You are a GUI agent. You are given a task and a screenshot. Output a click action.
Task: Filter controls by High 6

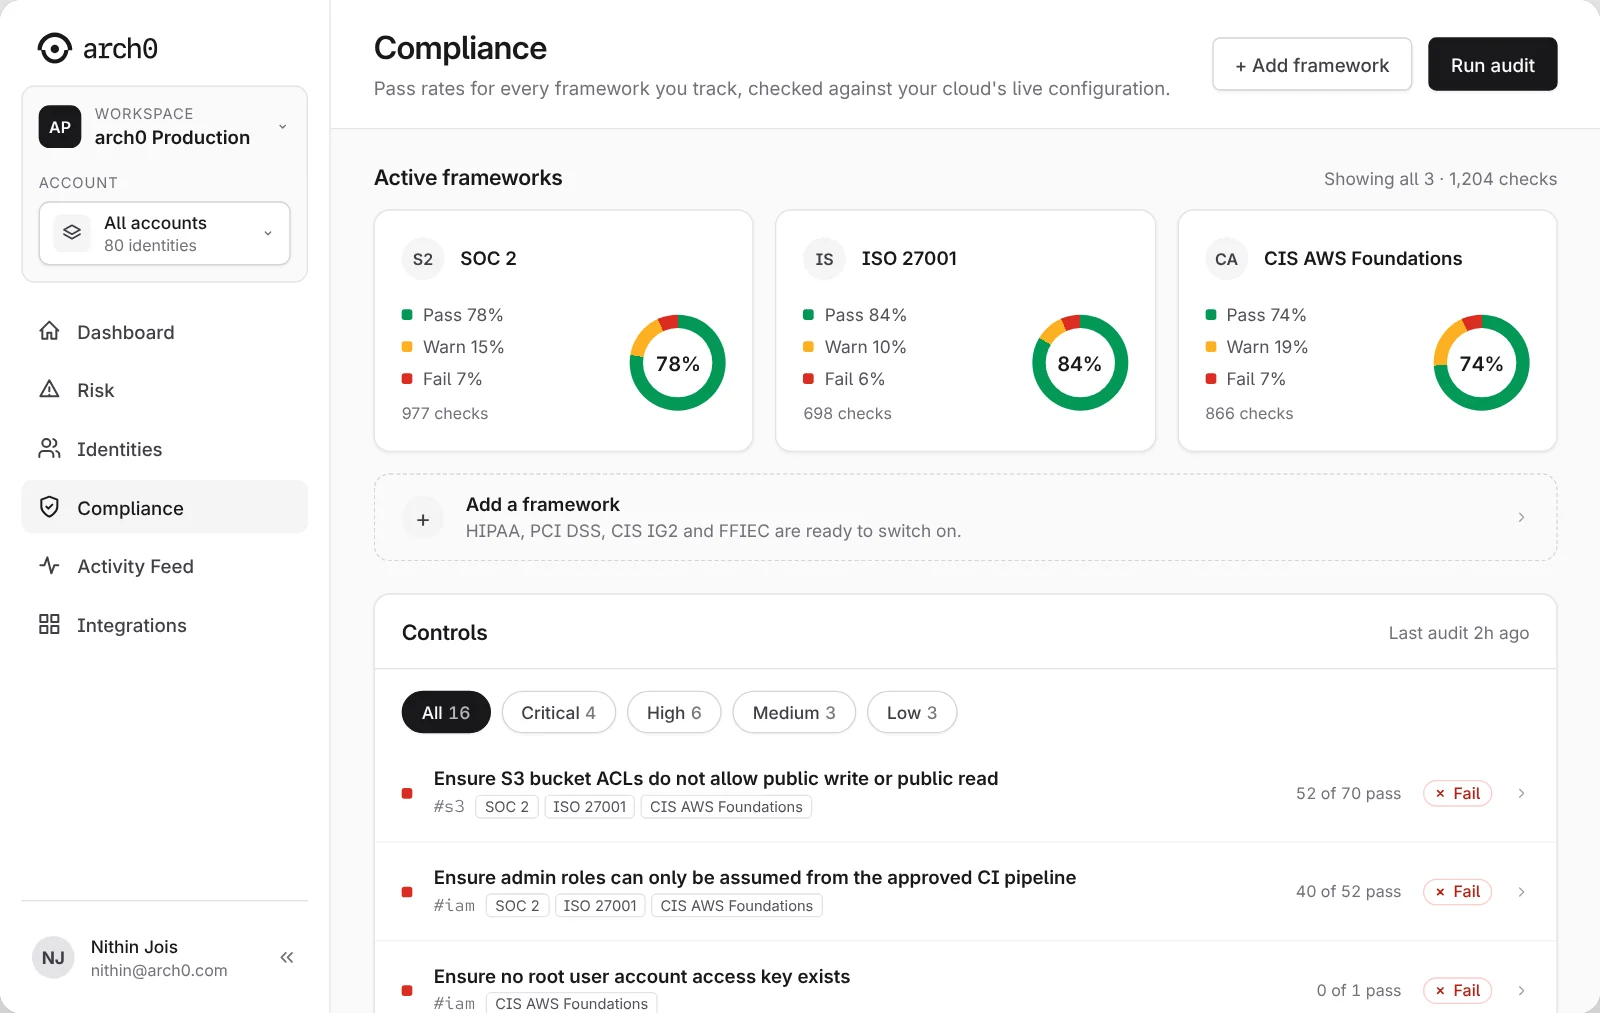674,712
